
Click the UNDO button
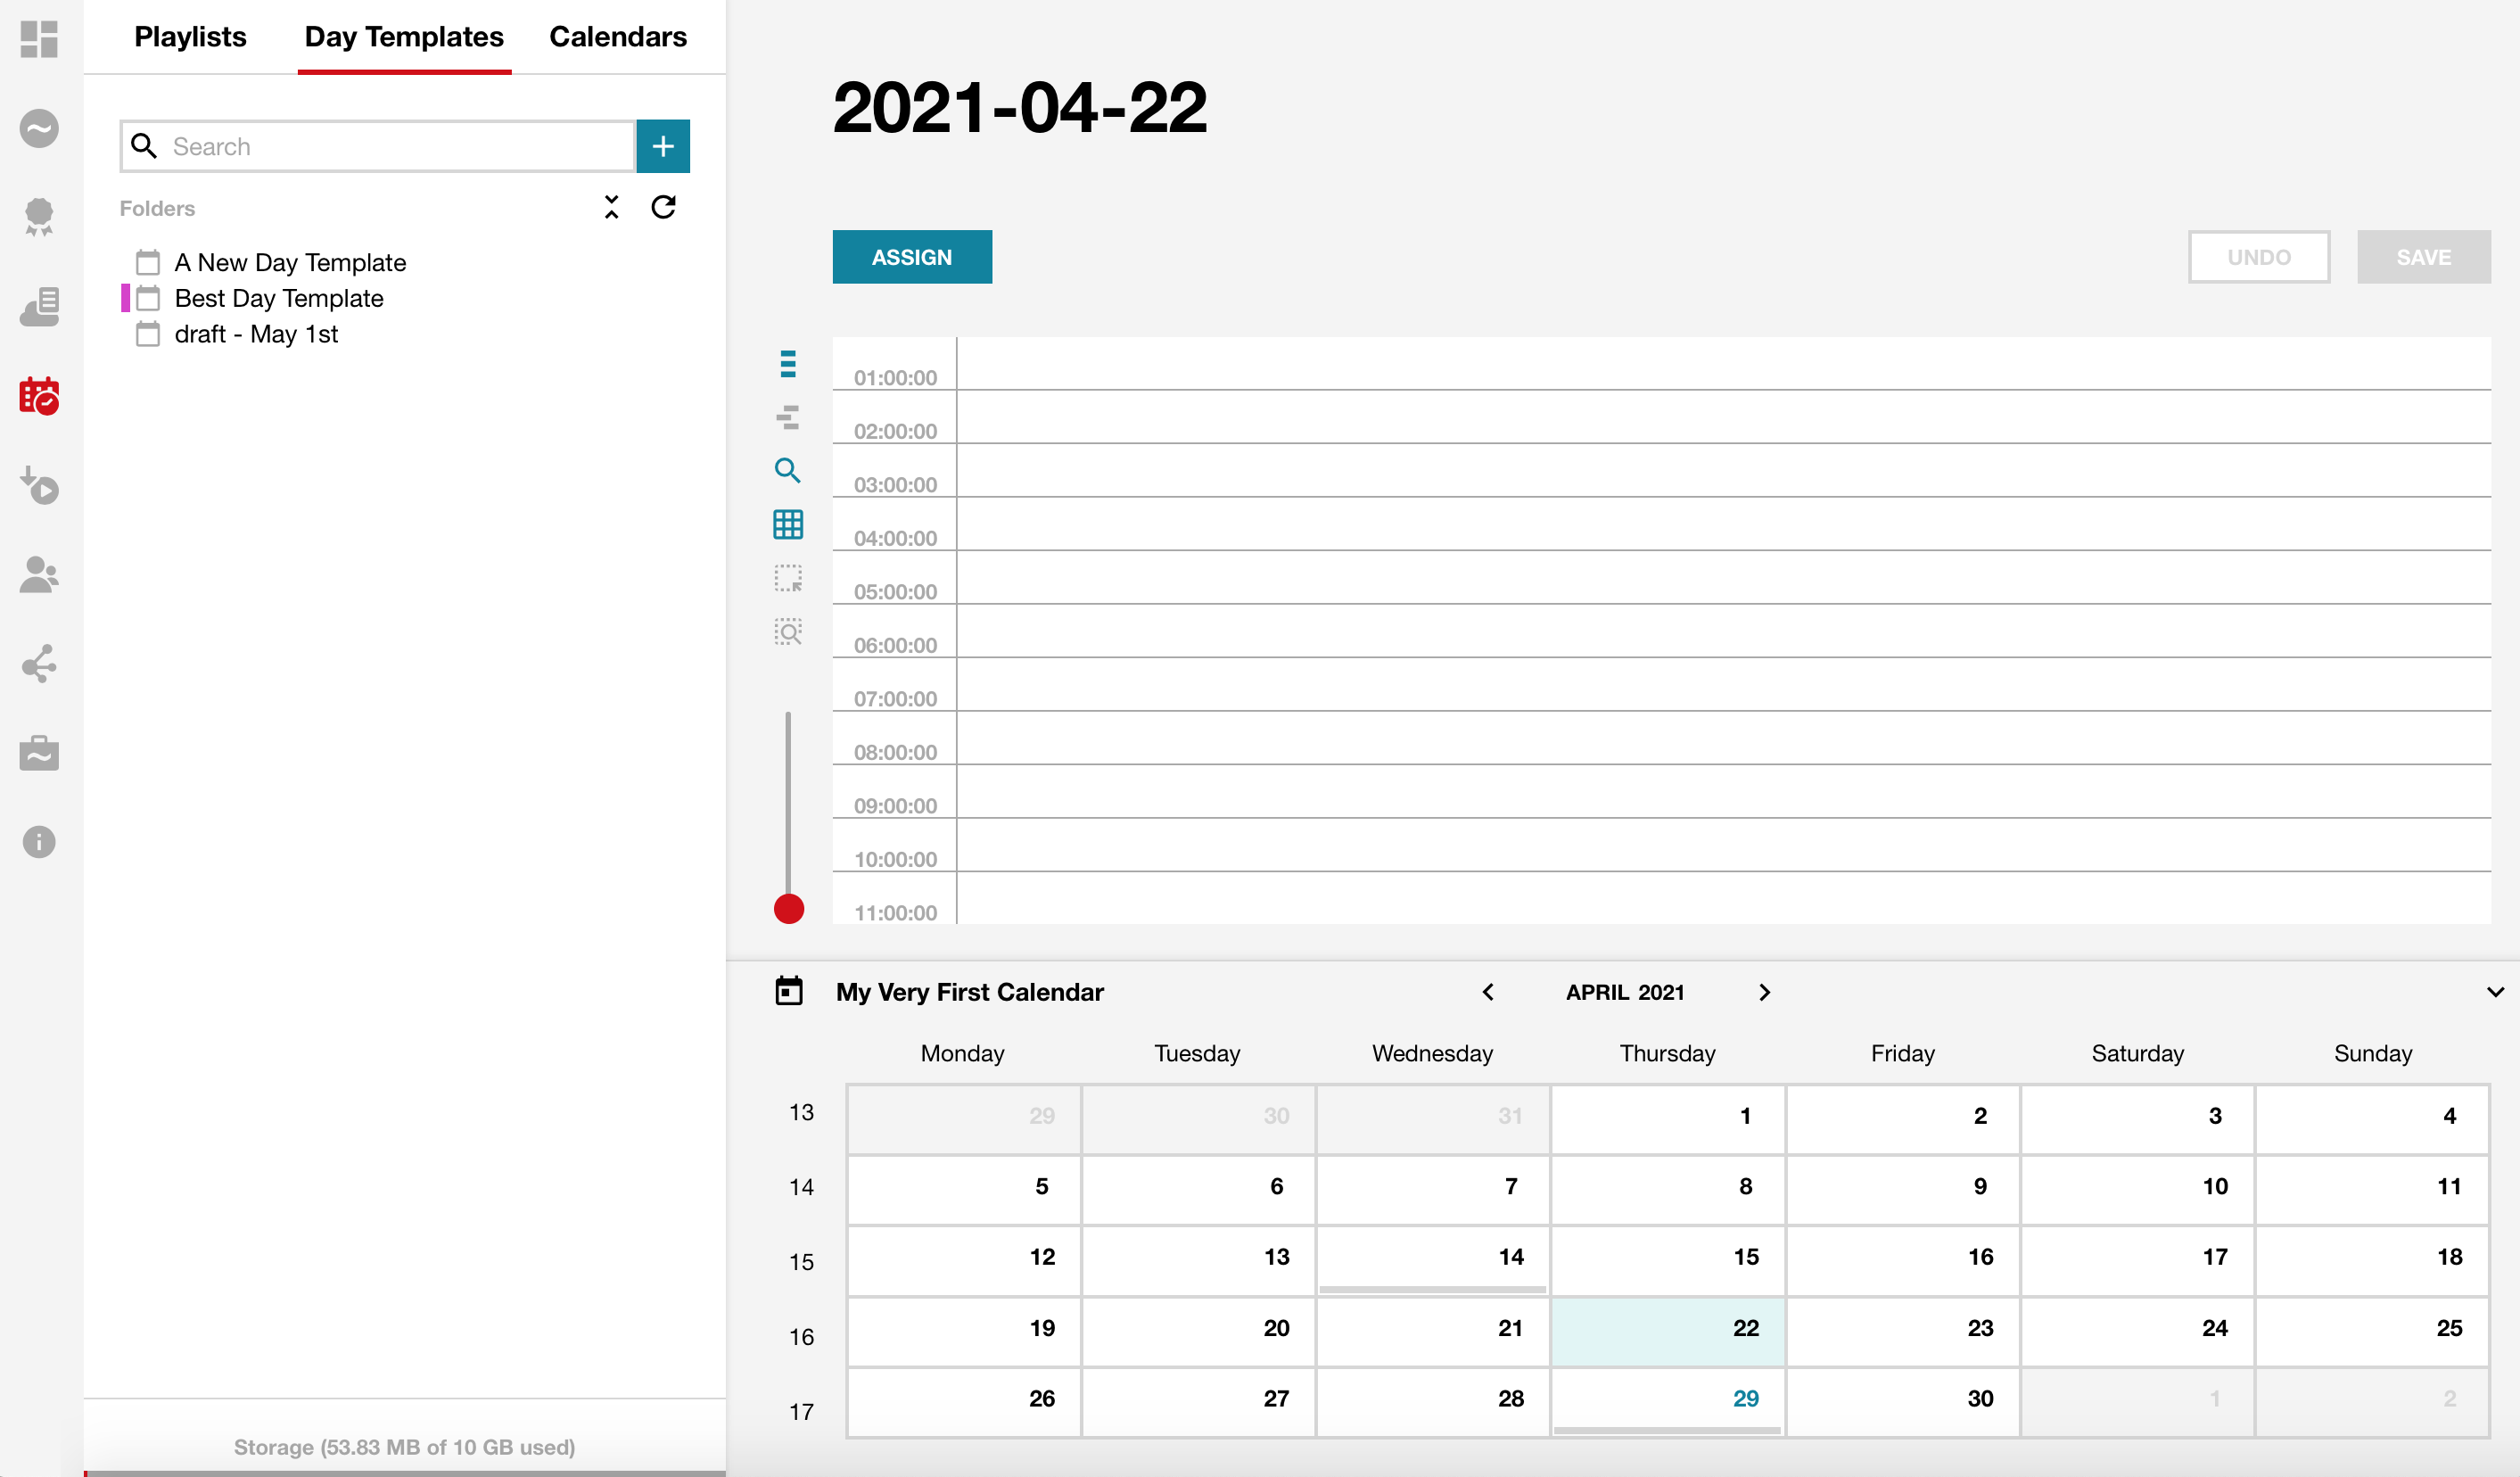point(2259,257)
